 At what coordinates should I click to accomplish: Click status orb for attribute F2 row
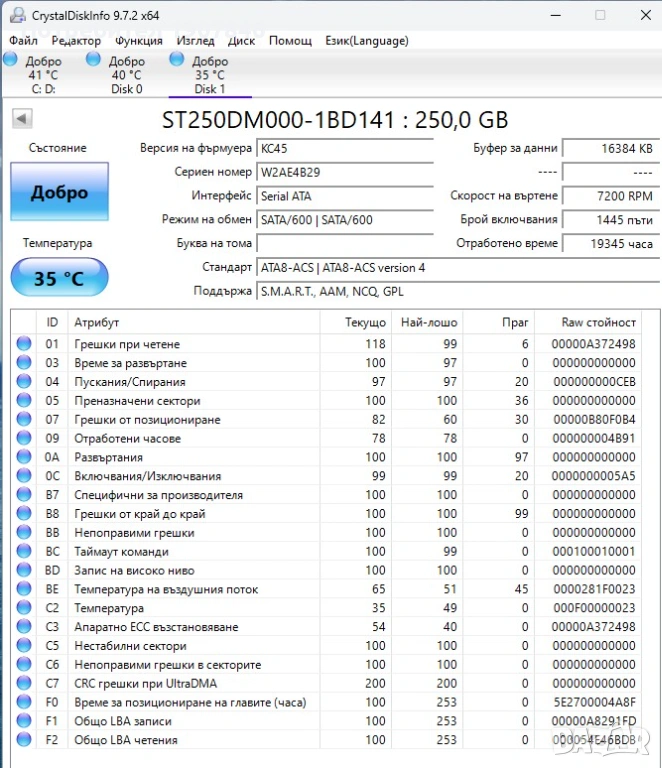coord(24,740)
